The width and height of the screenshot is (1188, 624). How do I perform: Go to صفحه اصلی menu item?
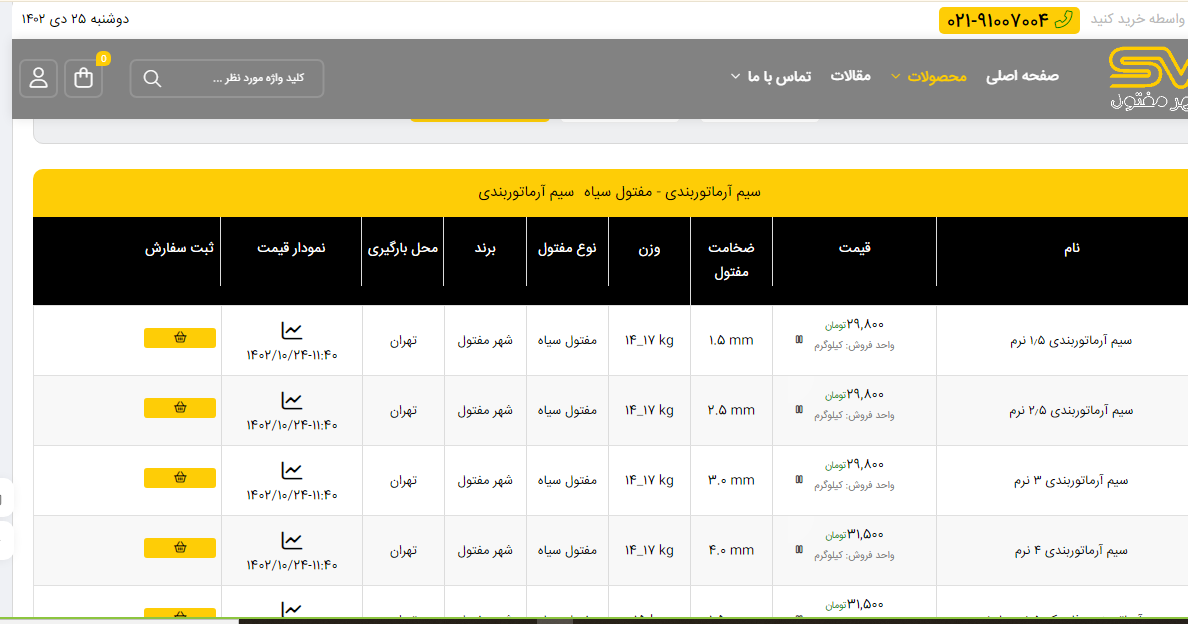pyautogui.click(x=1022, y=76)
